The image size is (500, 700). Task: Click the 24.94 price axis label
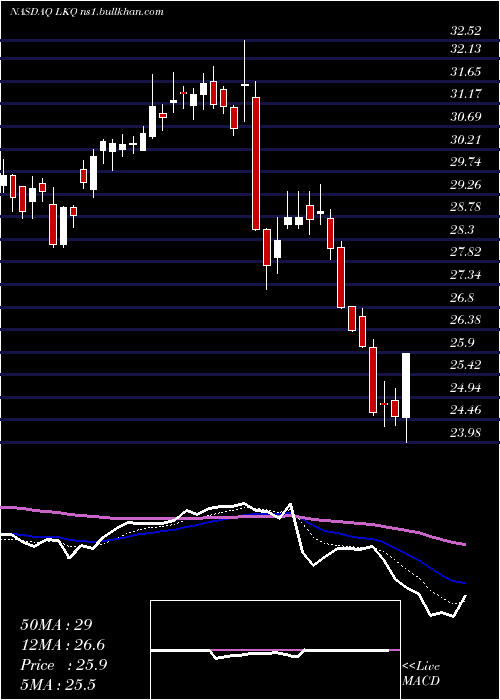(466, 388)
